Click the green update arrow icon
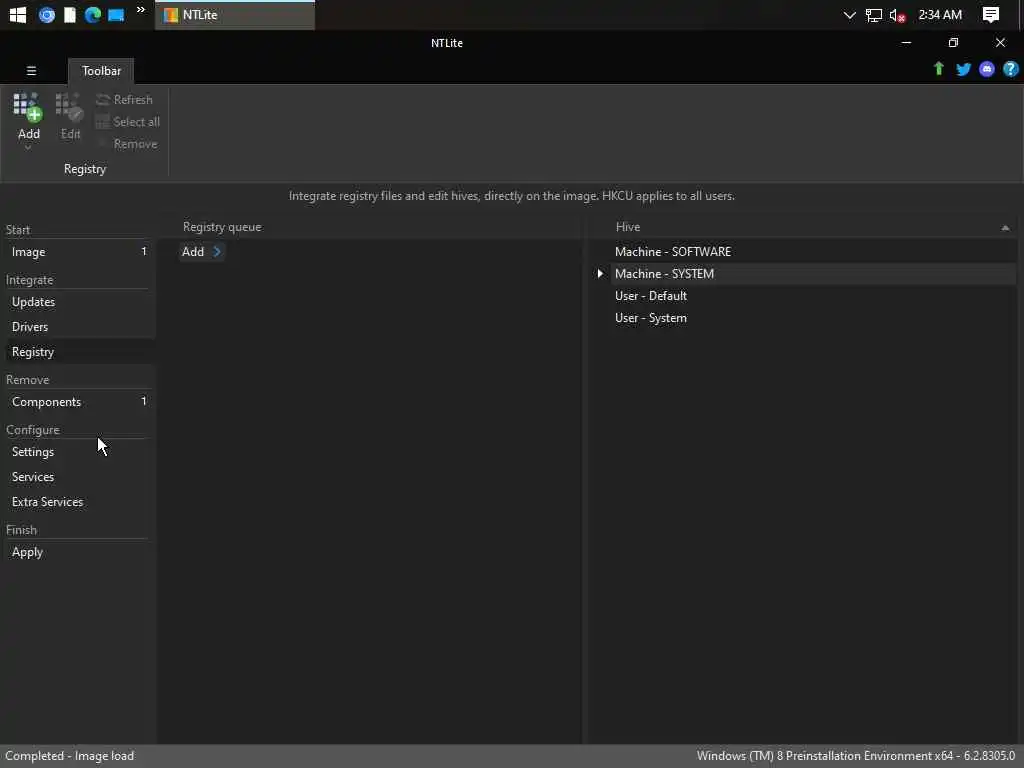This screenshot has height=768, width=1024. pos(938,69)
